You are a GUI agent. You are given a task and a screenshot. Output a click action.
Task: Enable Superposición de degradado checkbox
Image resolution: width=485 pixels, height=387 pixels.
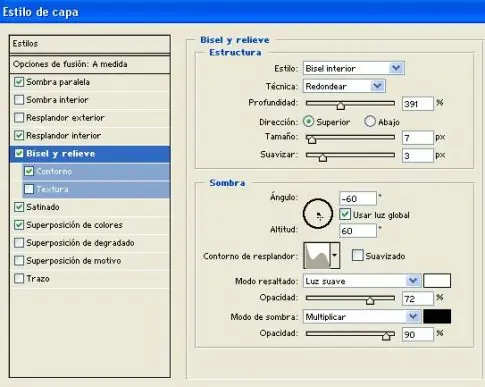19,243
